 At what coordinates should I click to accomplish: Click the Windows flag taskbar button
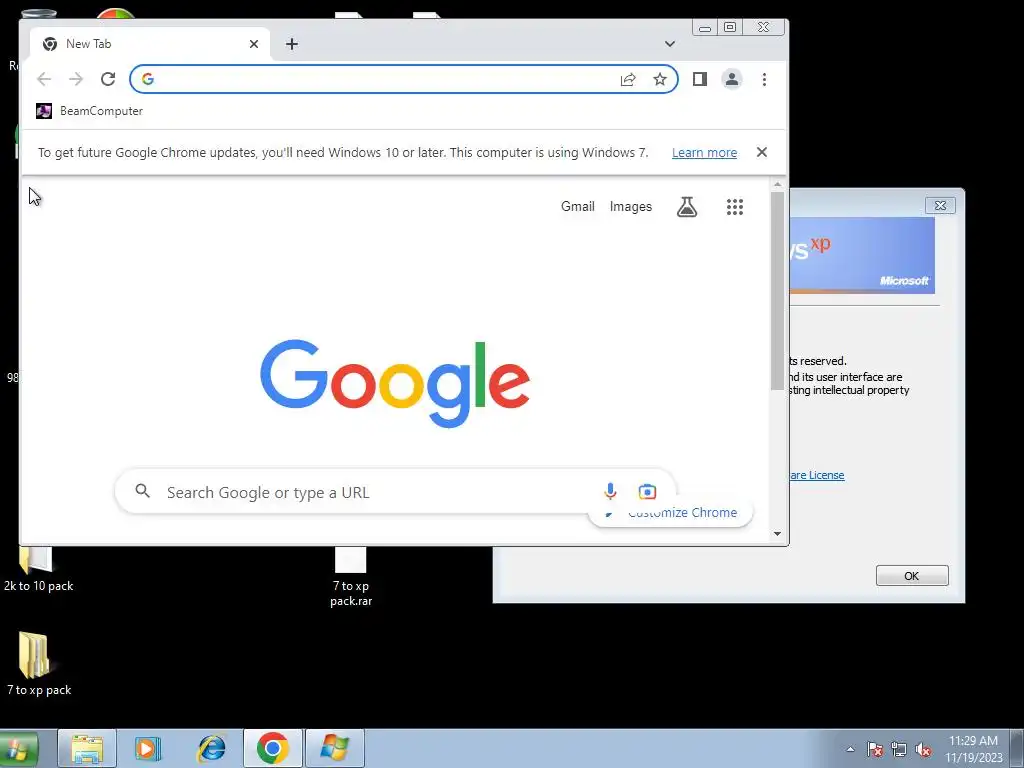pyautogui.click(x=334, y=748)
